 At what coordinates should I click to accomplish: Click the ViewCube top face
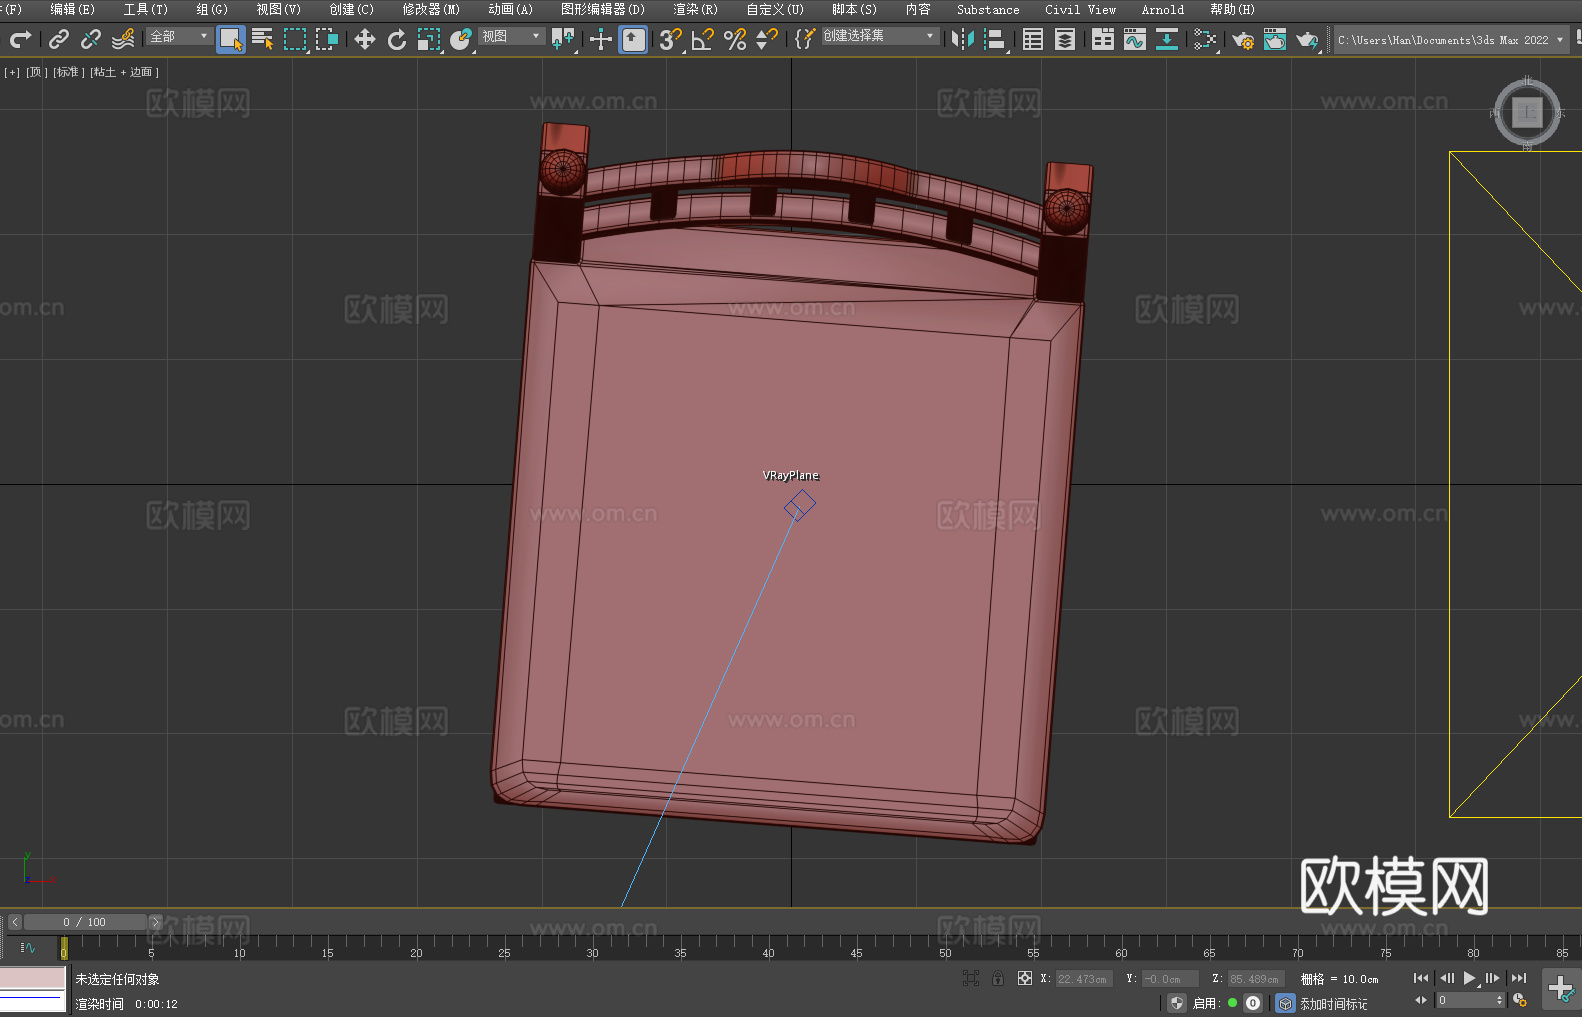tap(1527, 112)
